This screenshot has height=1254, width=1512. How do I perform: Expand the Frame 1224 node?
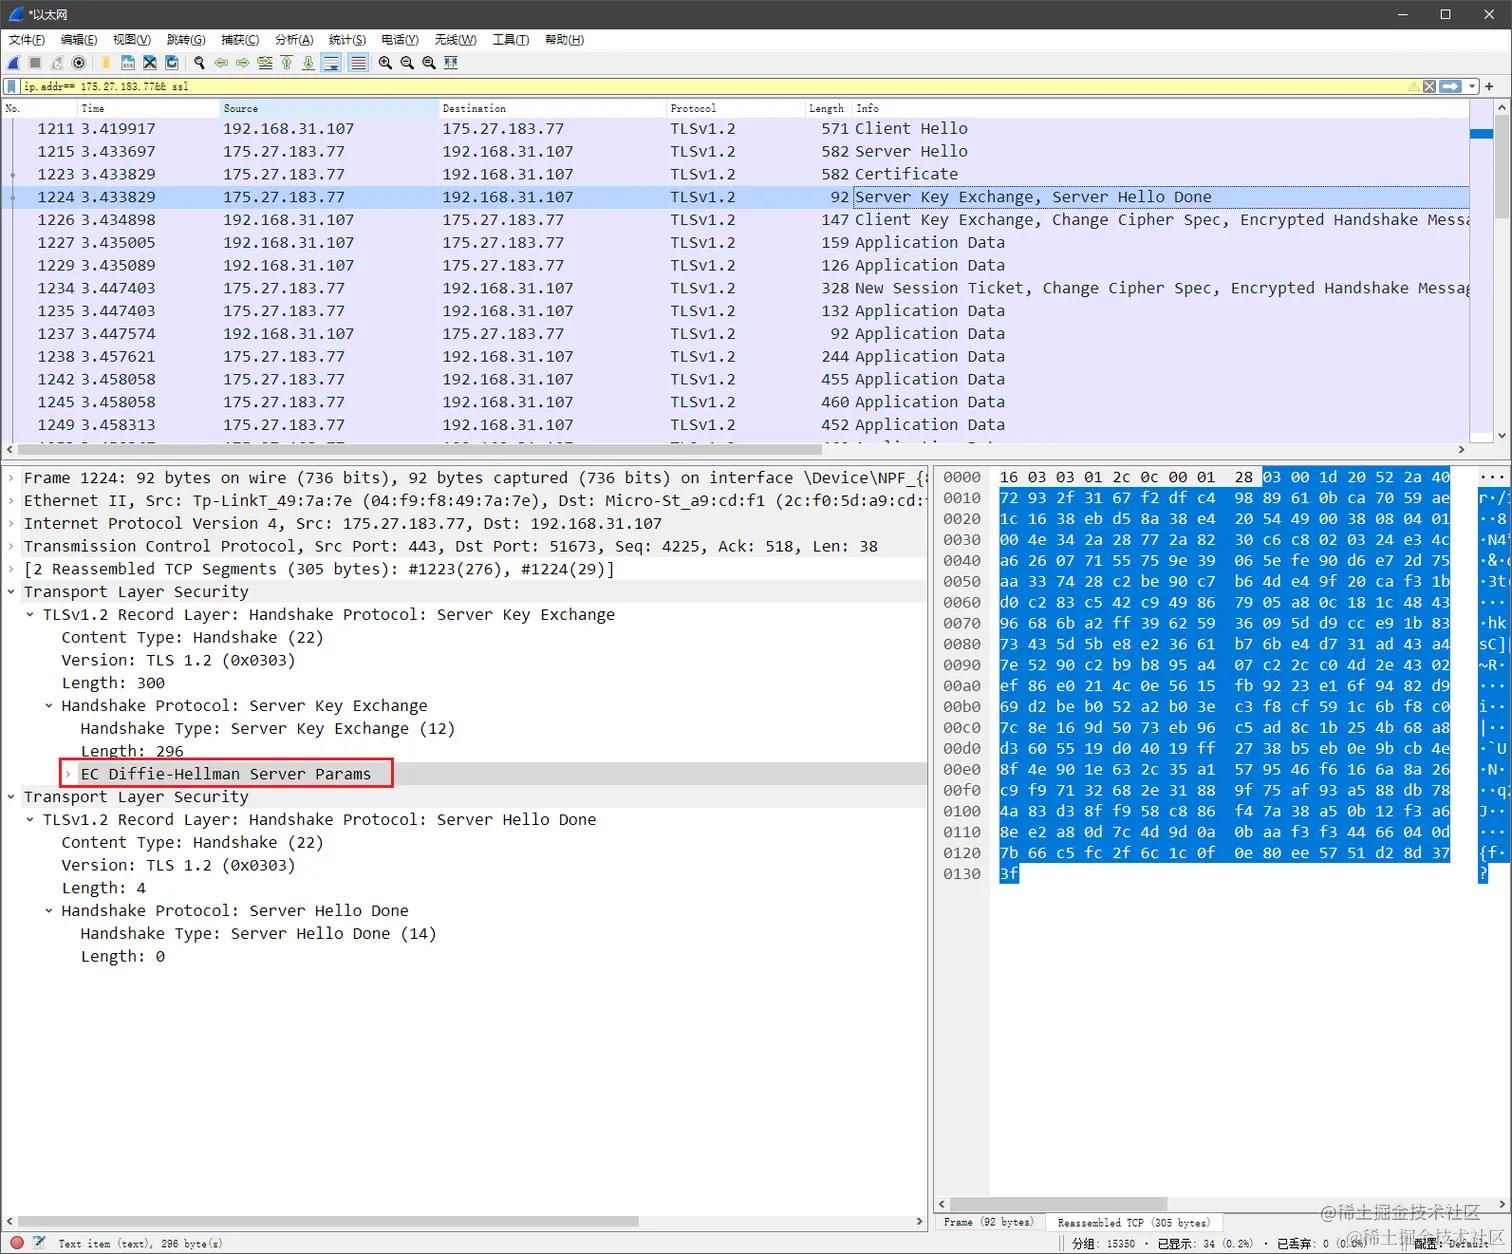point(11,478)
